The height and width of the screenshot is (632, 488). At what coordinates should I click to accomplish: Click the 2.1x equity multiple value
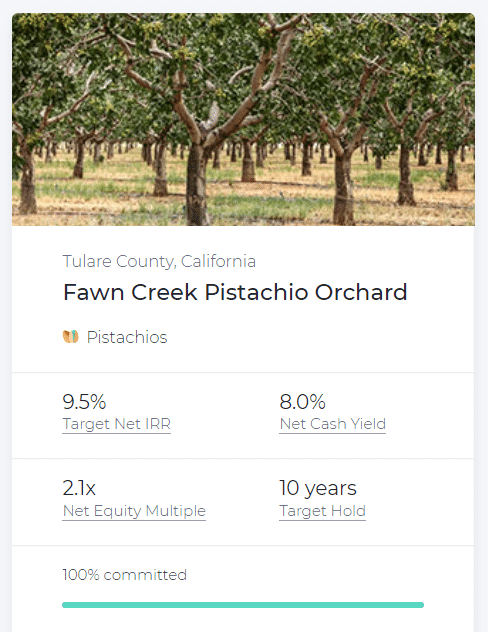pyautogui.click(x=79, y=488)
